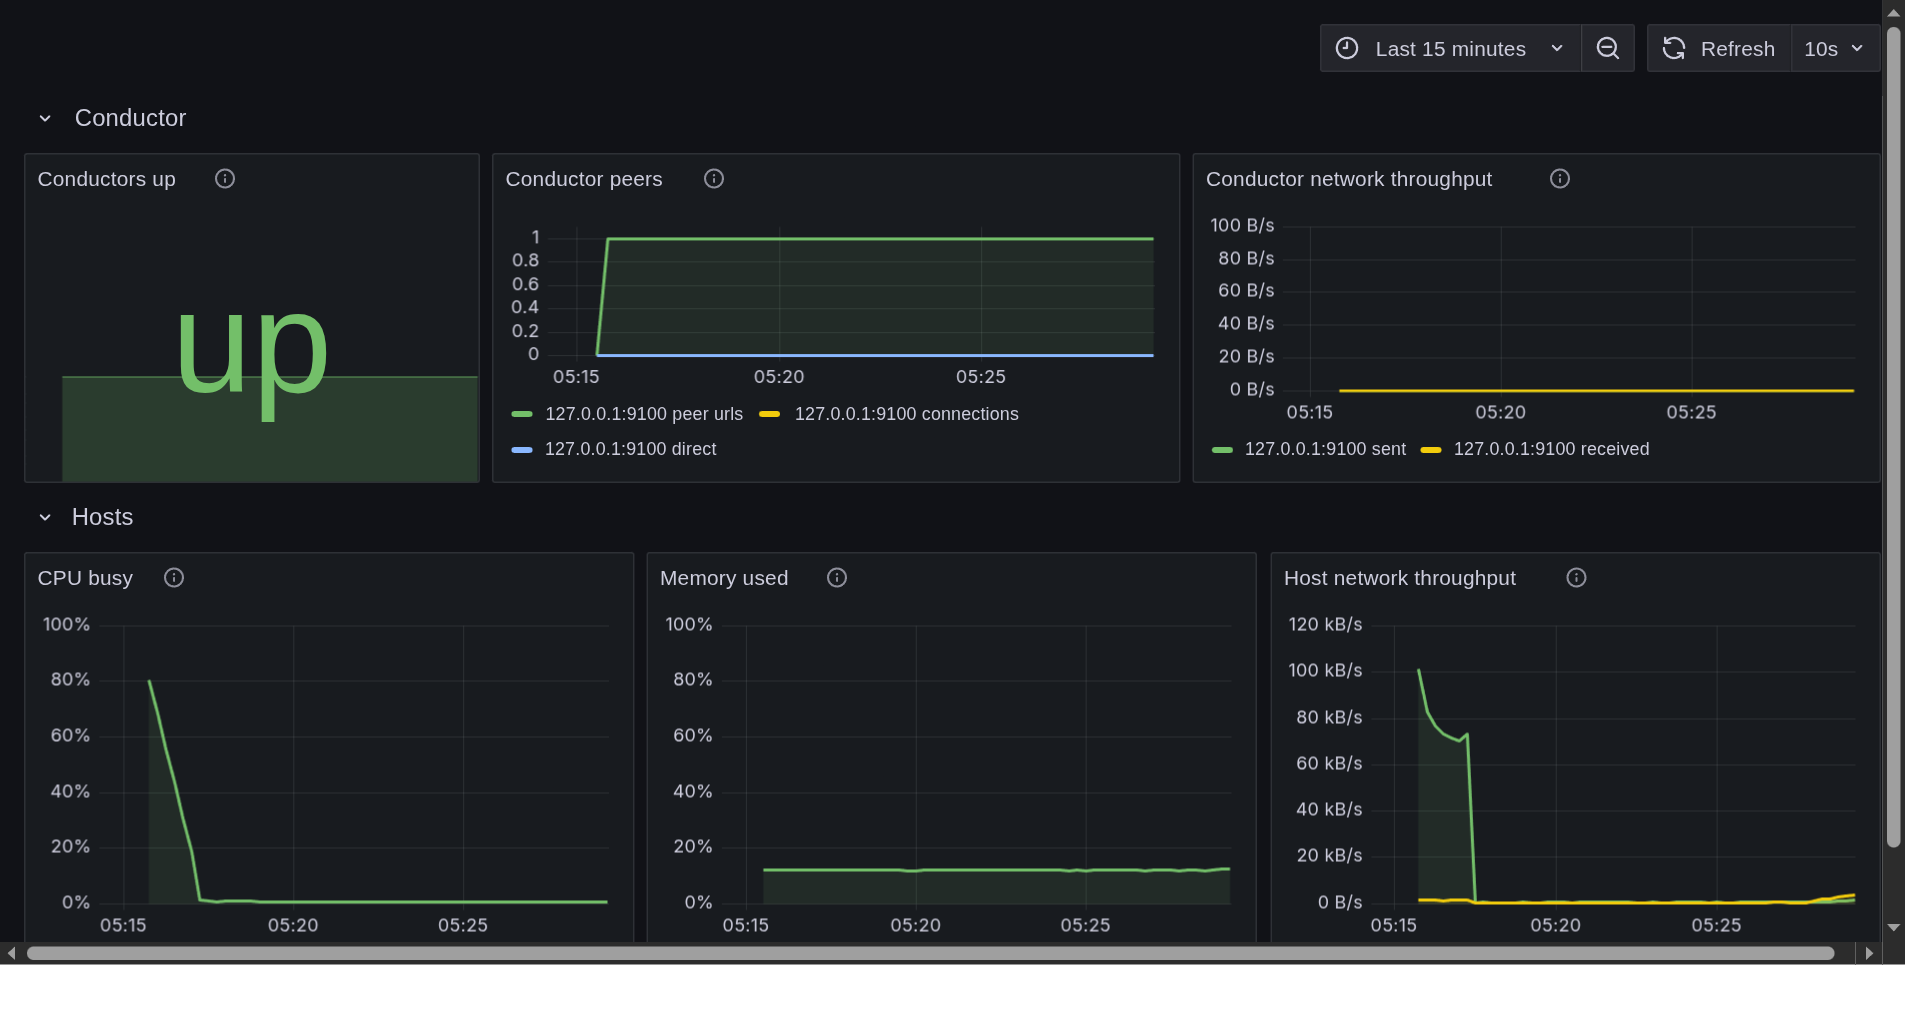The height and width of the screenshot is (1020, 1905).
Task: Click the vertical scrollbar thumb
Action: pyautogui.click(x=1893, y=437)
